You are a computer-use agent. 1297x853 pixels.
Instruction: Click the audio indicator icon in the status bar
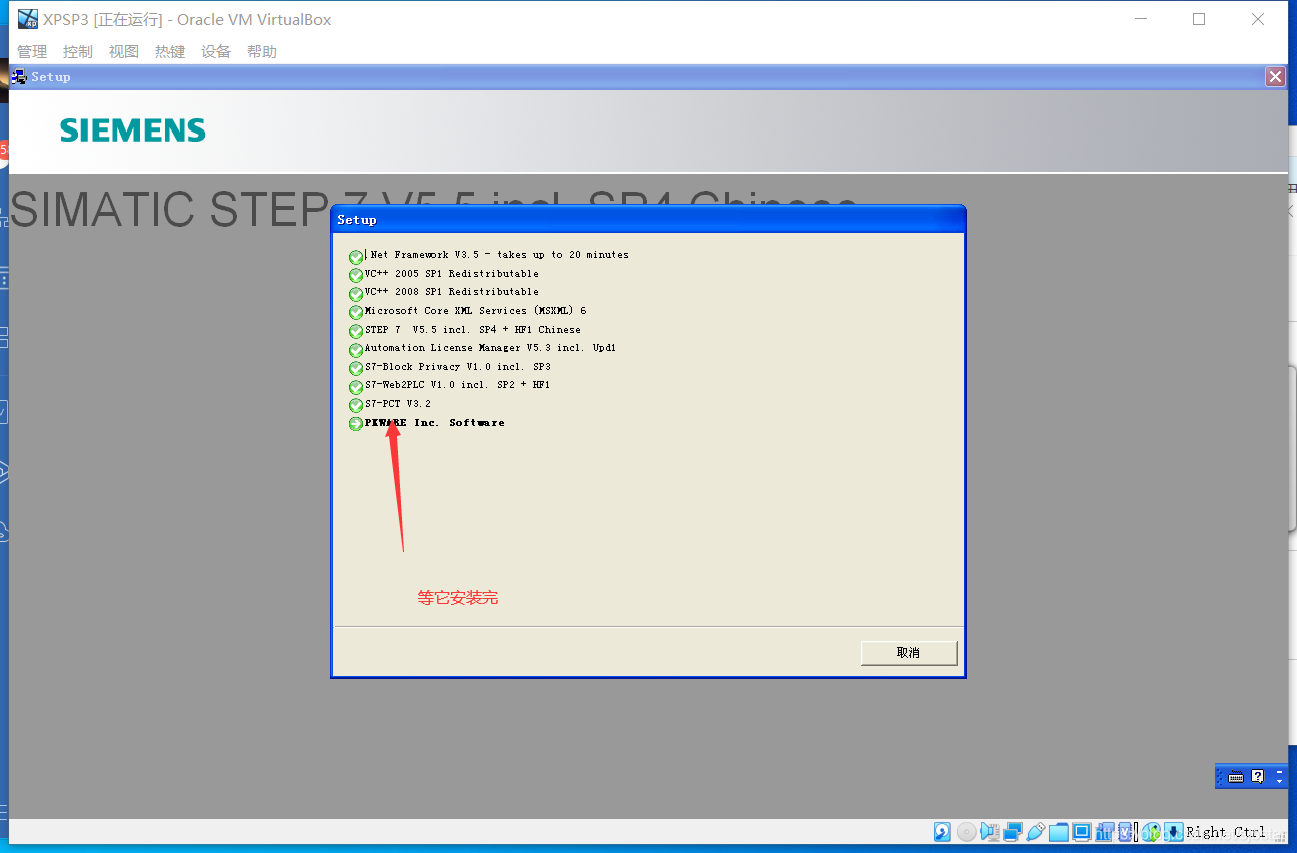tap(990, 832)
